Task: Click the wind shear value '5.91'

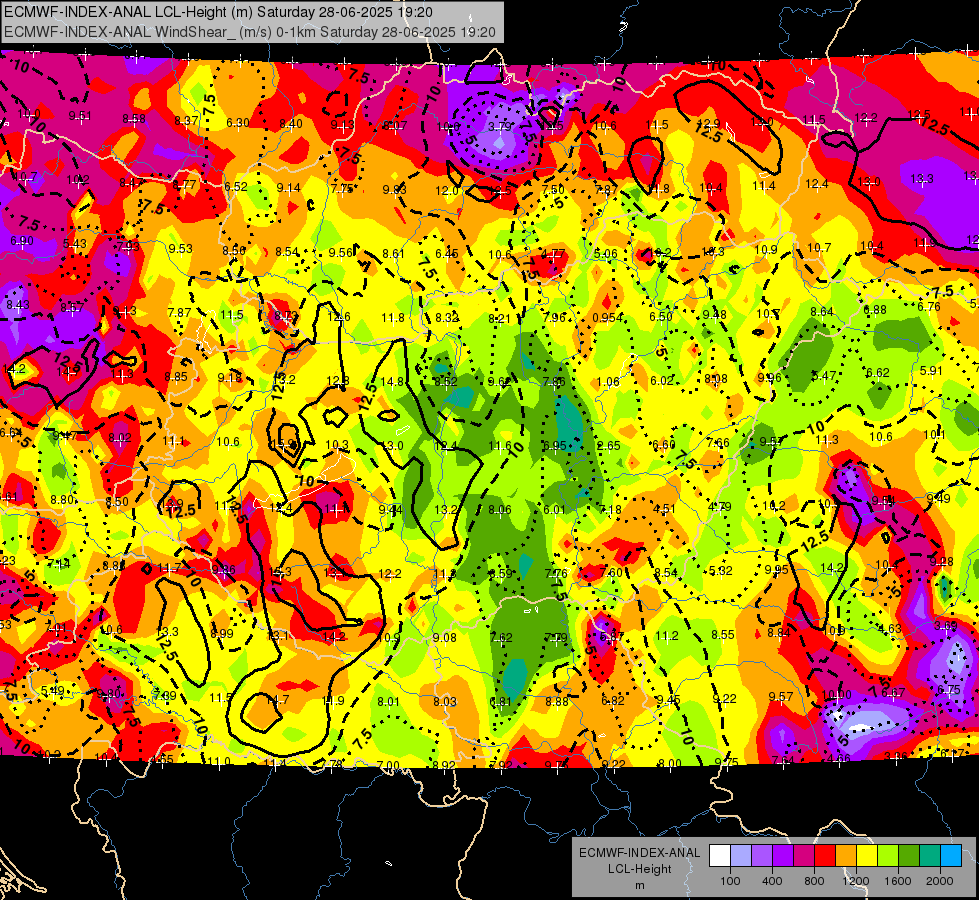Action: click(x=932, y=370)
